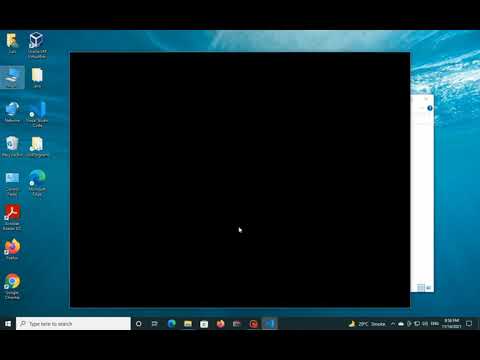This screenshot has height=360, width=480.
Task: Open the Network desktop icon
Action: click(x=12, y=112)
